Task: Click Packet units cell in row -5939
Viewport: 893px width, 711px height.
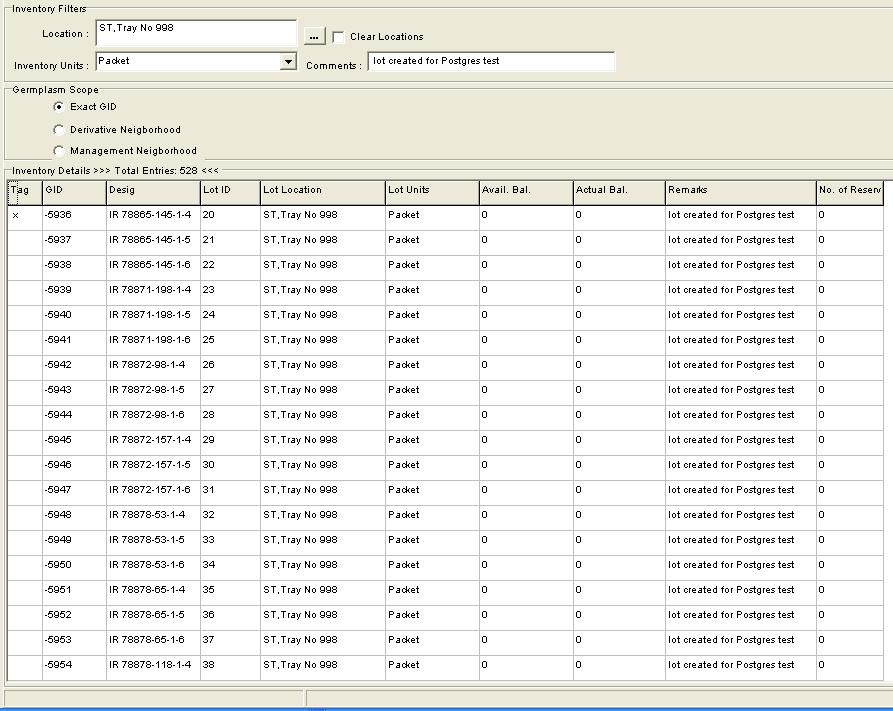Action: (433, 293)
